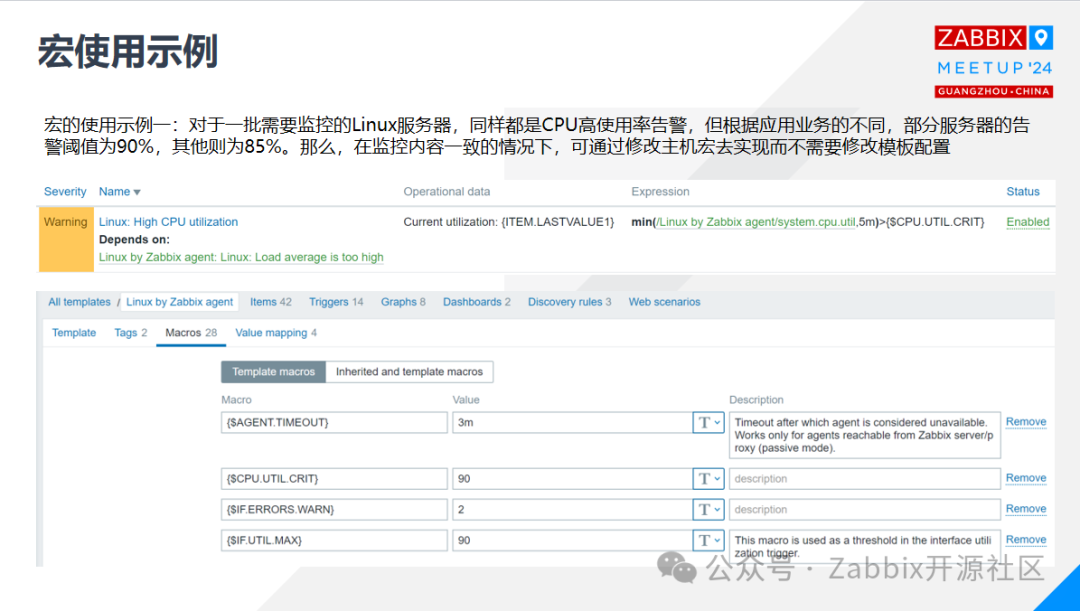Open Discovery rules 3 section

(x=570, y=302)
